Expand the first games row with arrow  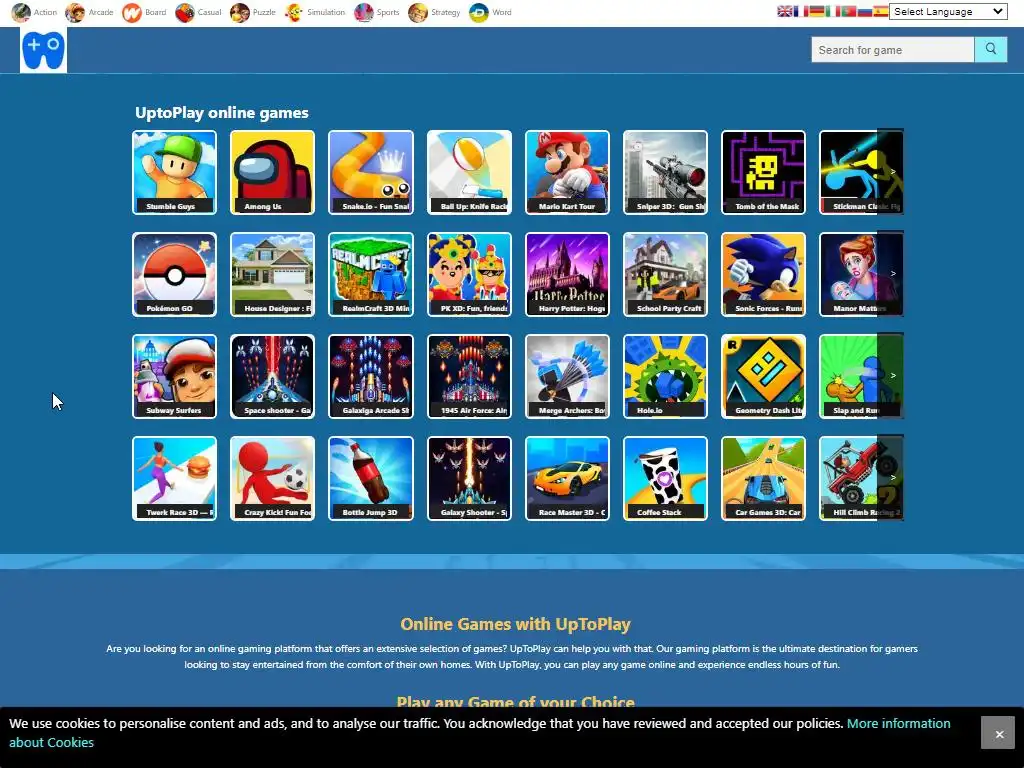tap(891, 172)
